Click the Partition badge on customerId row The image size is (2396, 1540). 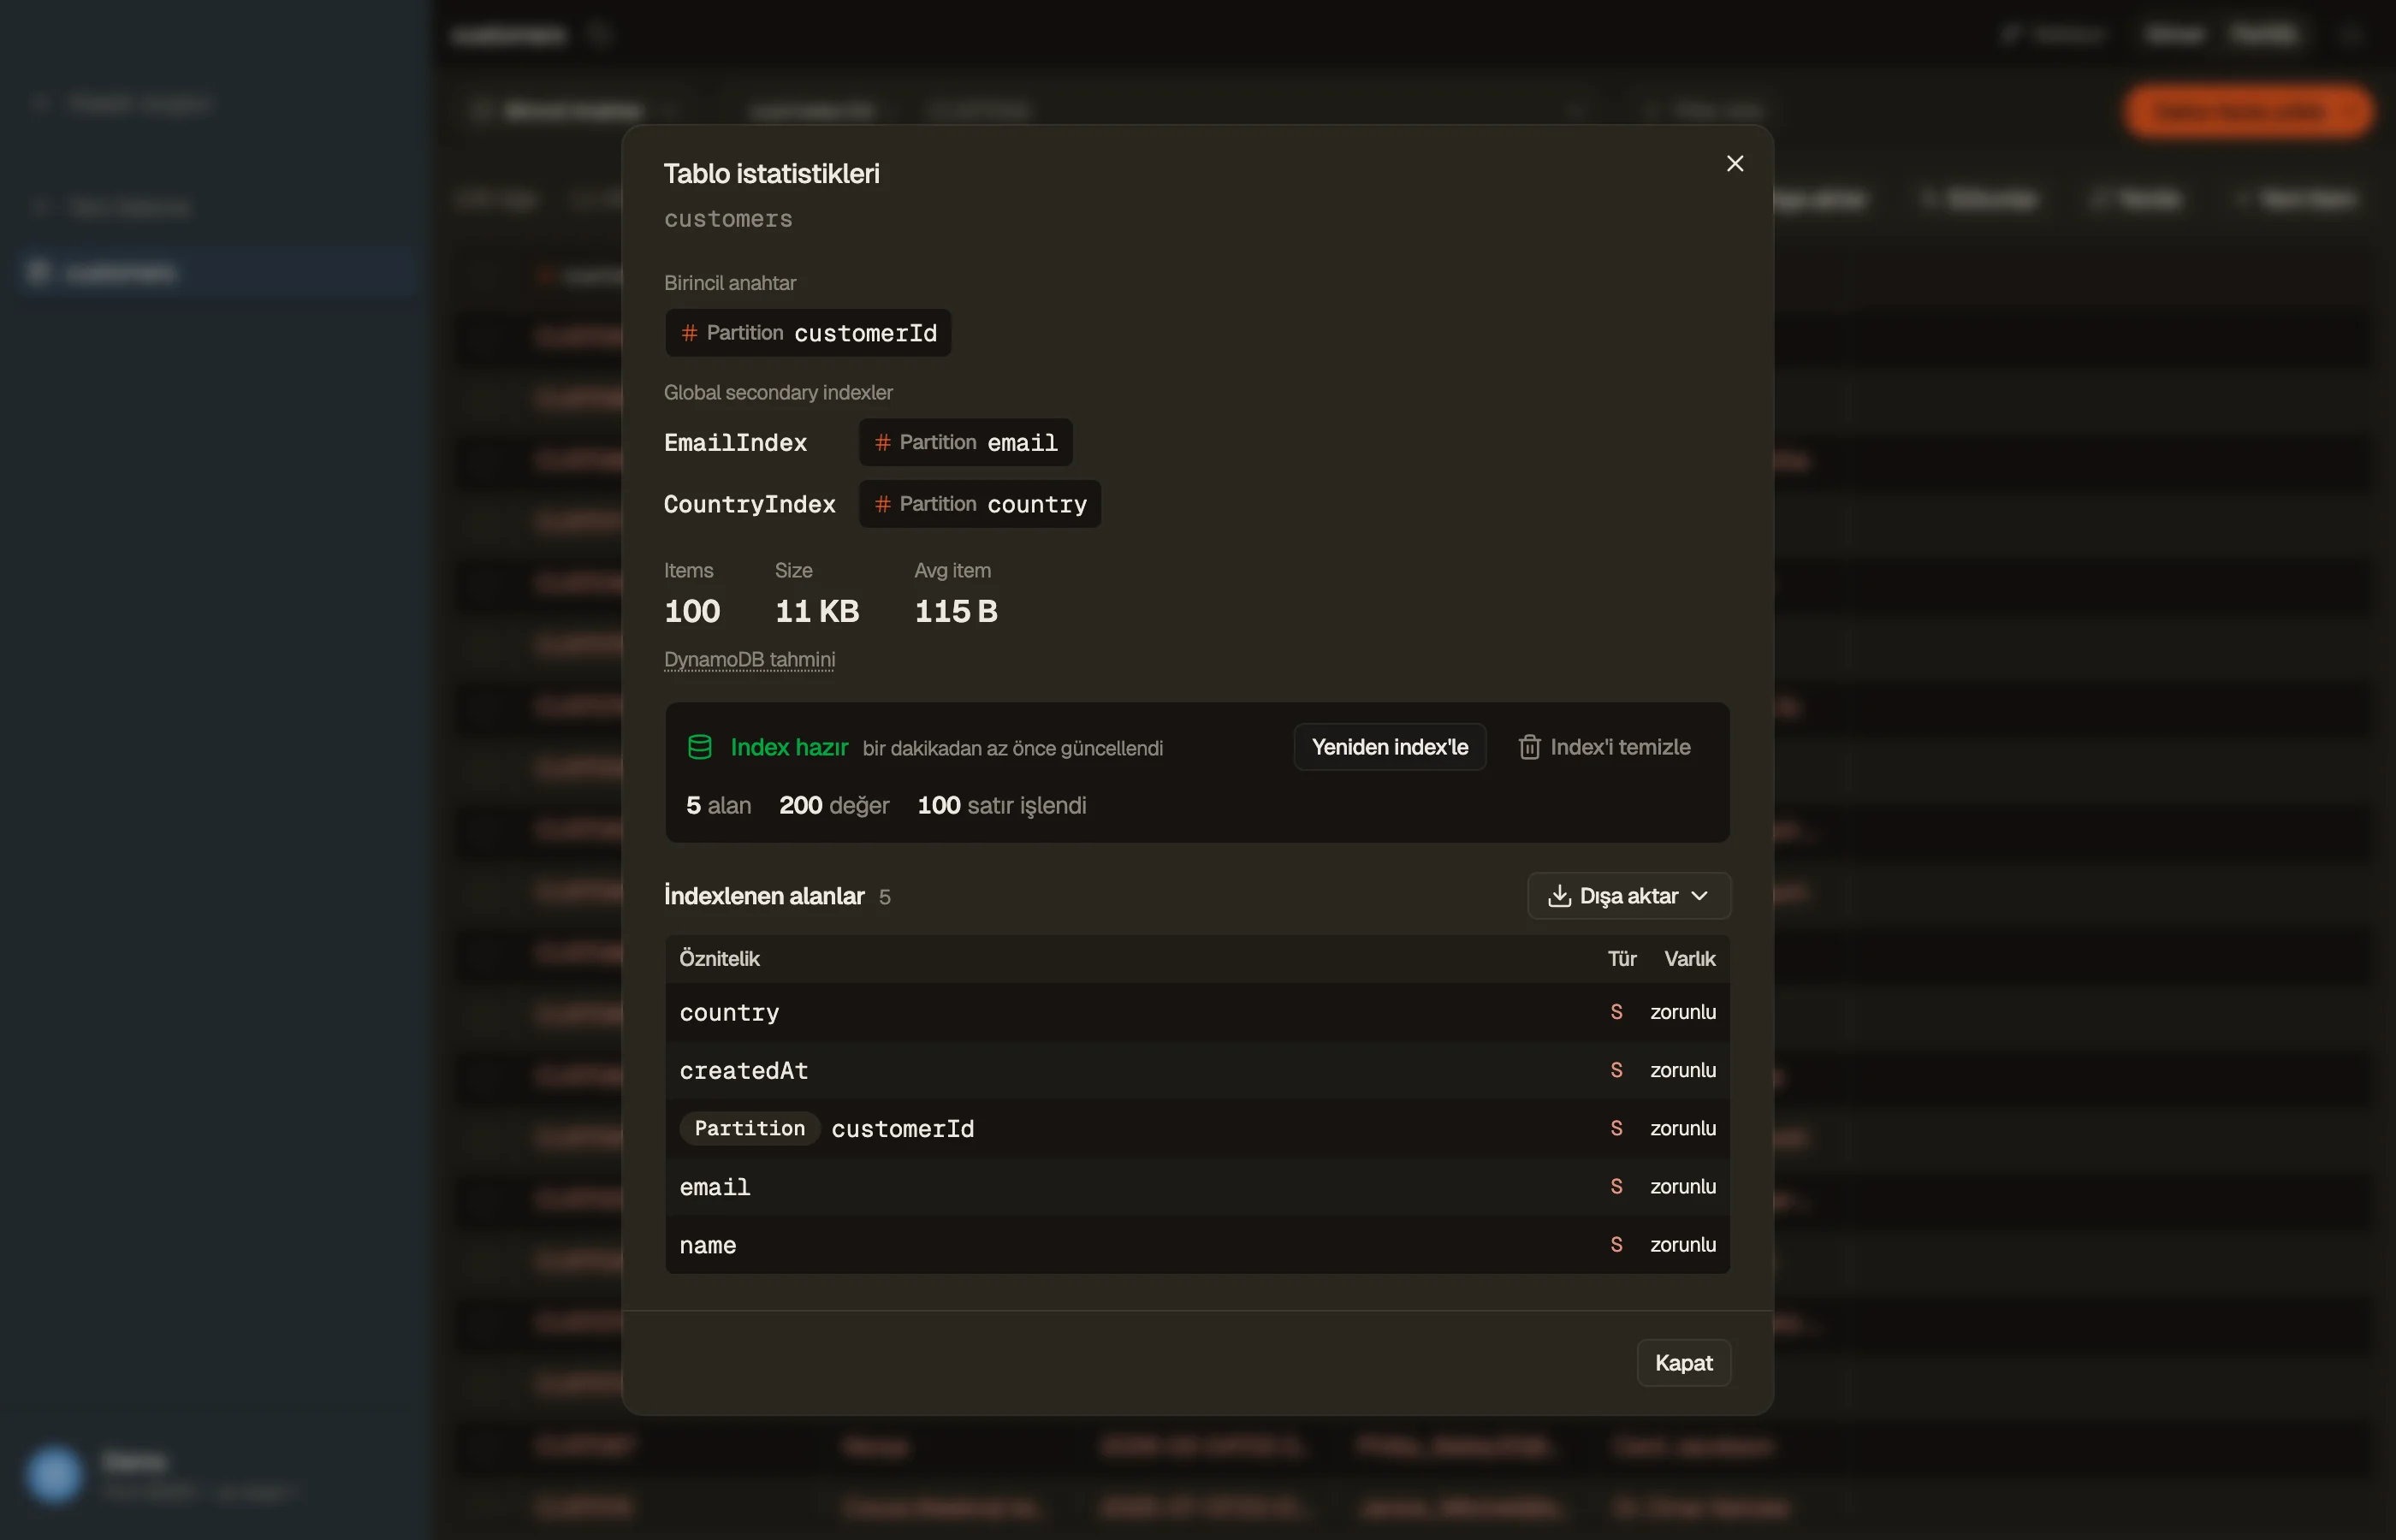749,1129
